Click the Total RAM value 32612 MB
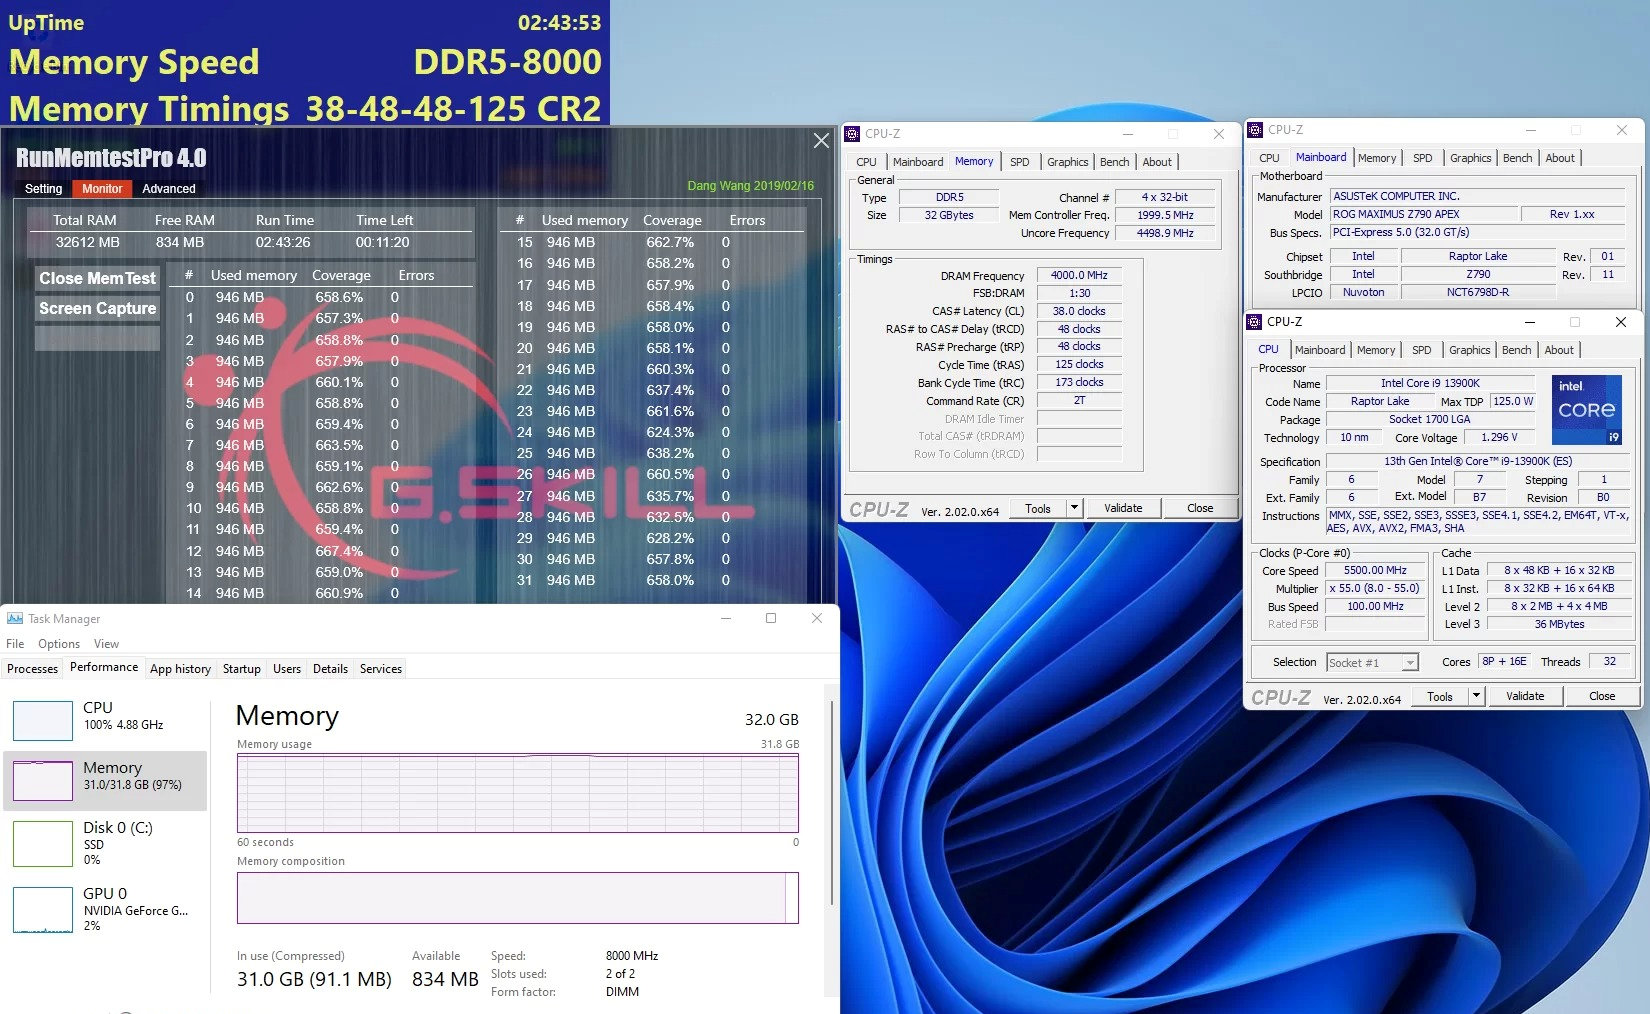The width and height of the screenshot is (1650, 1014). coord(87,242)
